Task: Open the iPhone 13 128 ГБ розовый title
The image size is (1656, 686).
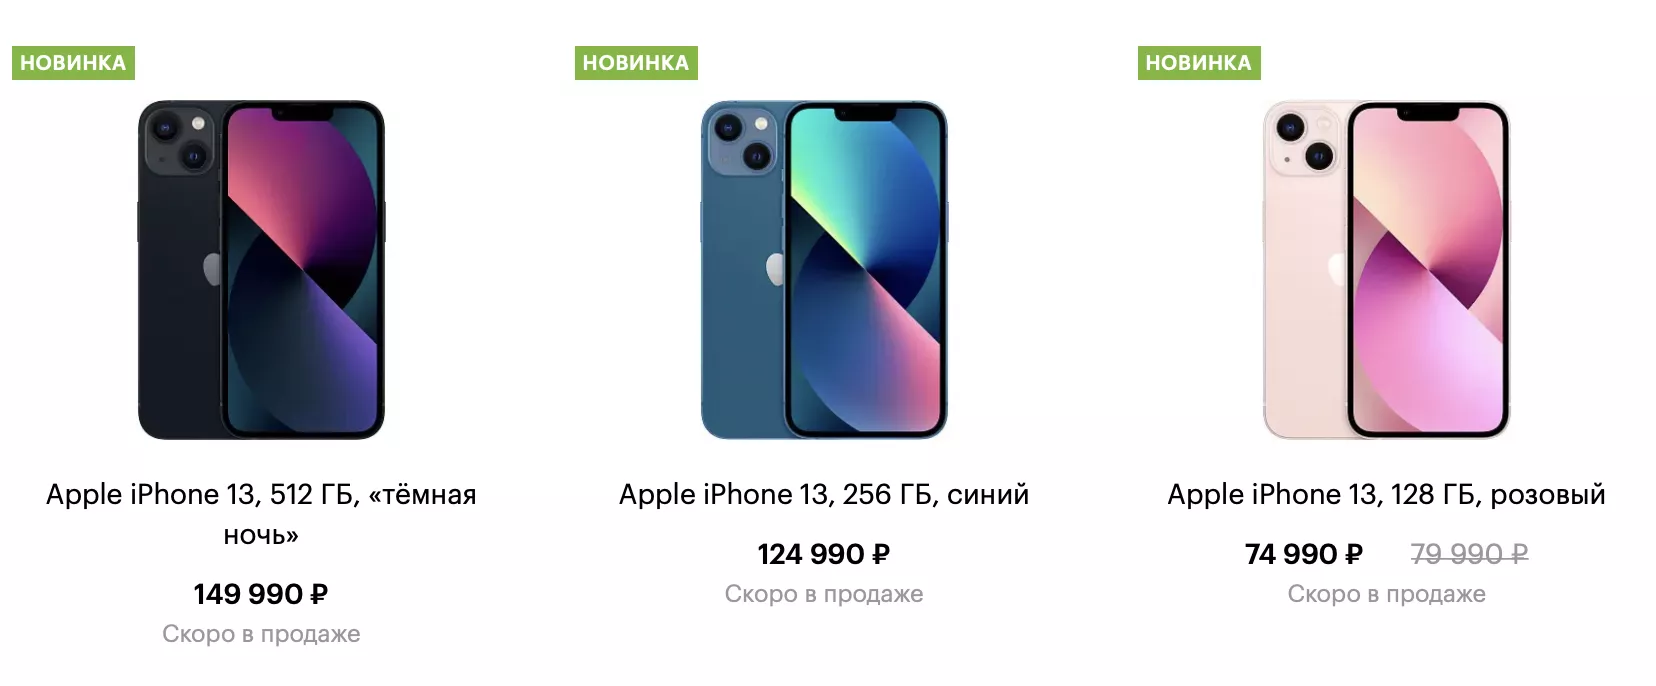Action: click(x=1386, y=494)
